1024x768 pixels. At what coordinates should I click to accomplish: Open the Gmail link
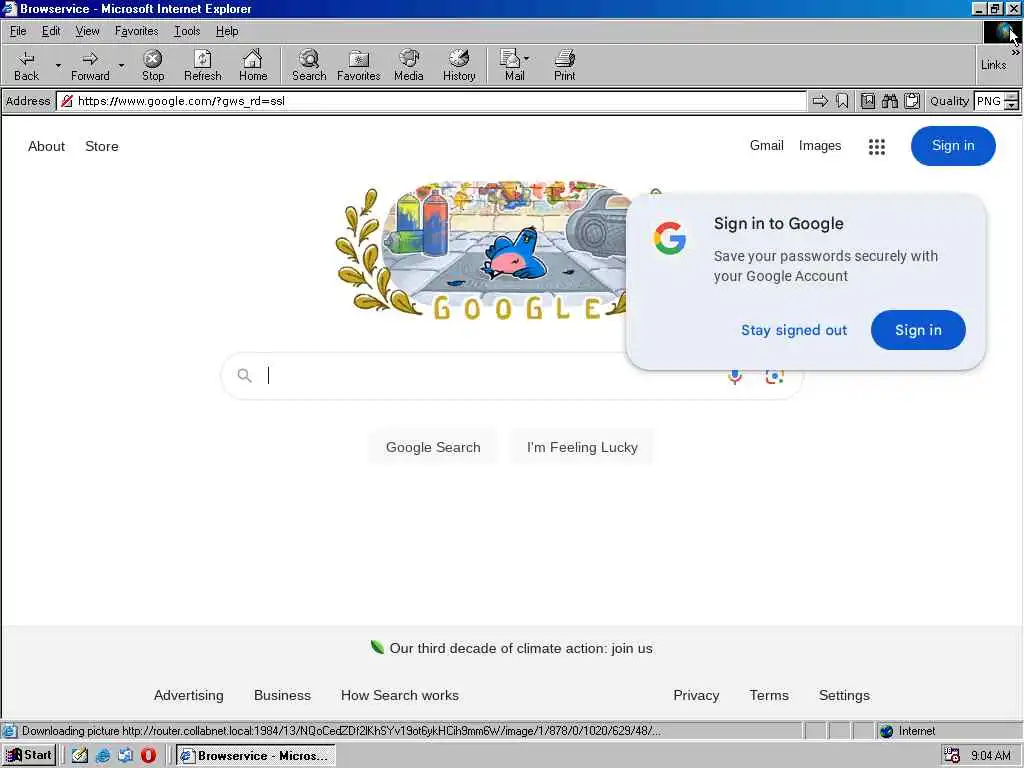pyautogui.click(x=767, y=146)
